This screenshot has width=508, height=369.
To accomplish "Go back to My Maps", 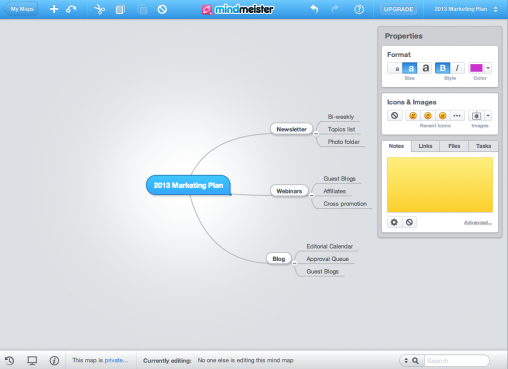I will 21,9.
